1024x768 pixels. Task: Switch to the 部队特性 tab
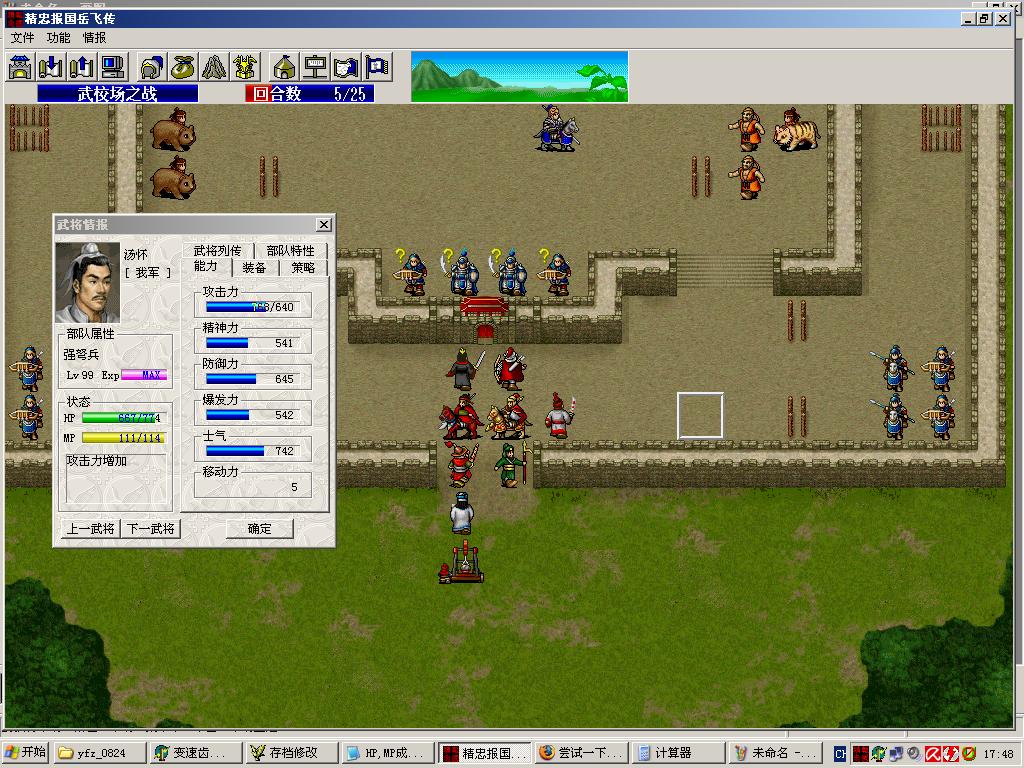point(291,250)
